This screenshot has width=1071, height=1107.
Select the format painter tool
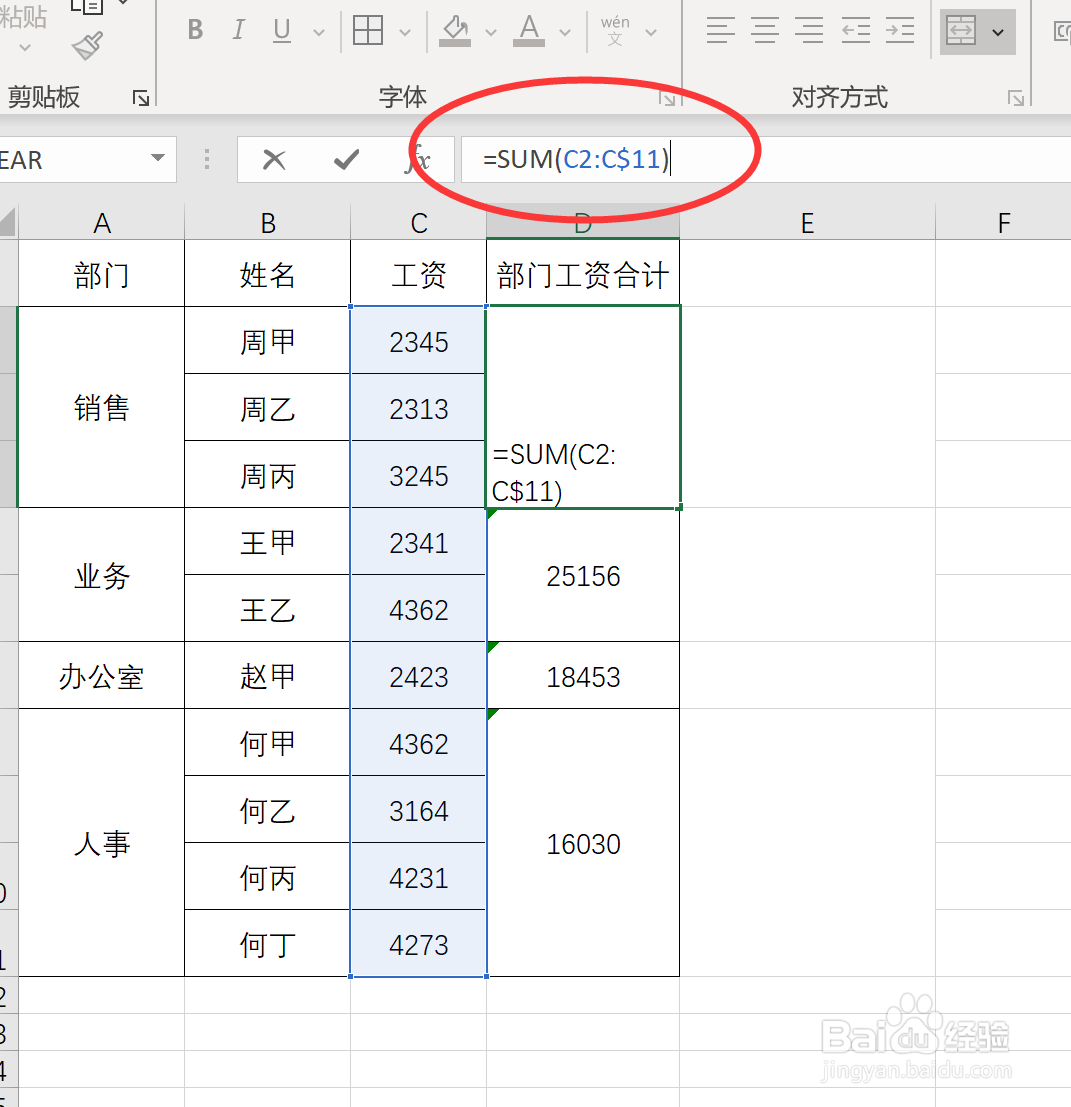point(86,46)
